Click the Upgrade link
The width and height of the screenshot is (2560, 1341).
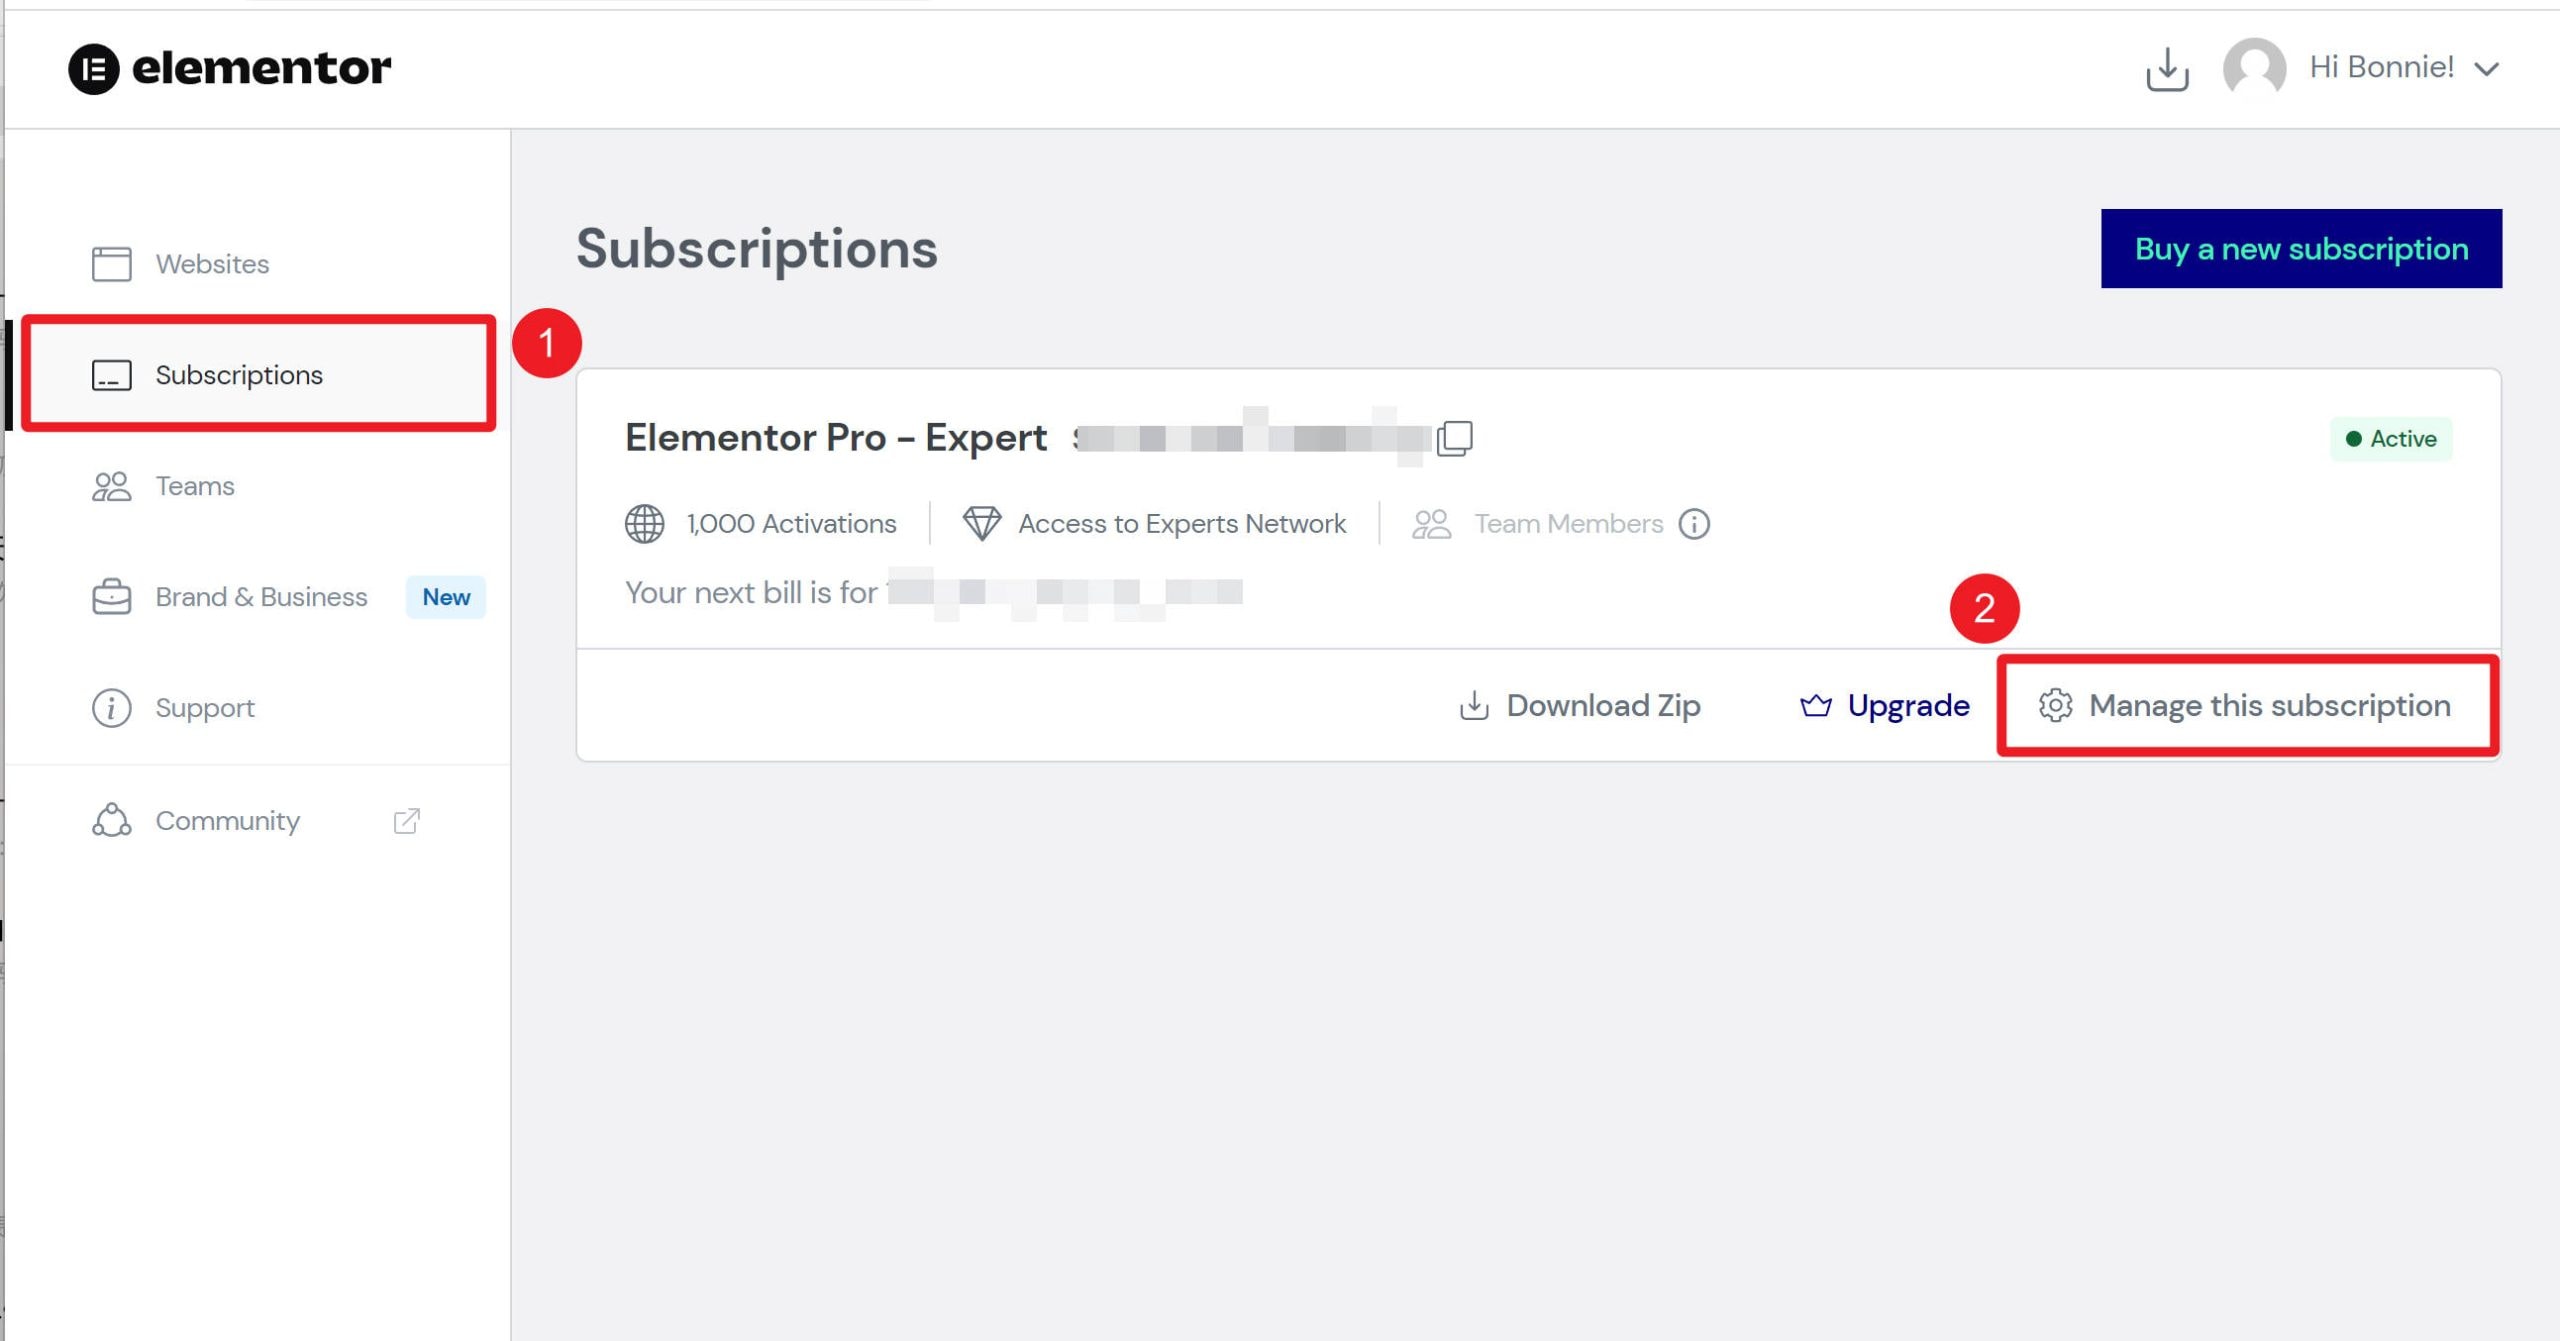pos(1883,704)
